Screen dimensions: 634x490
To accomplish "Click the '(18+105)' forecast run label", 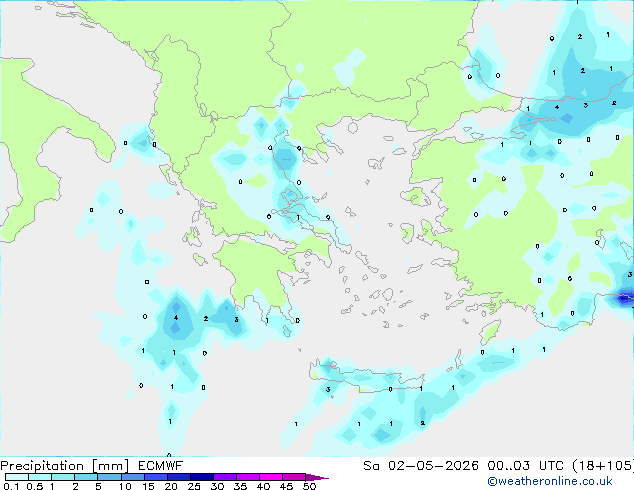I will click(x=603, y=466).
